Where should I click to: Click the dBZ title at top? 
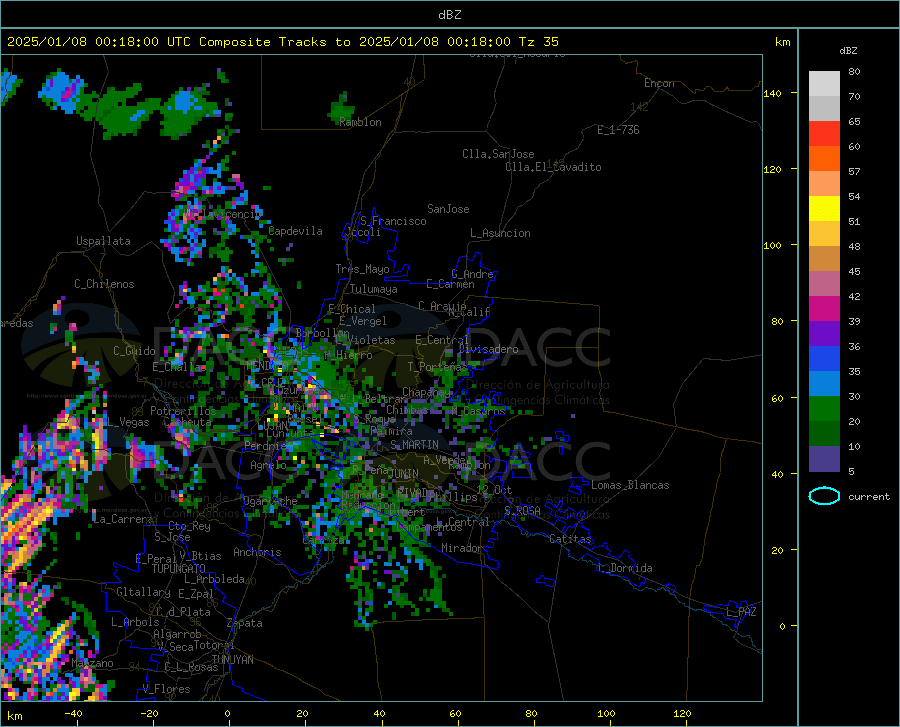(449, 15)
